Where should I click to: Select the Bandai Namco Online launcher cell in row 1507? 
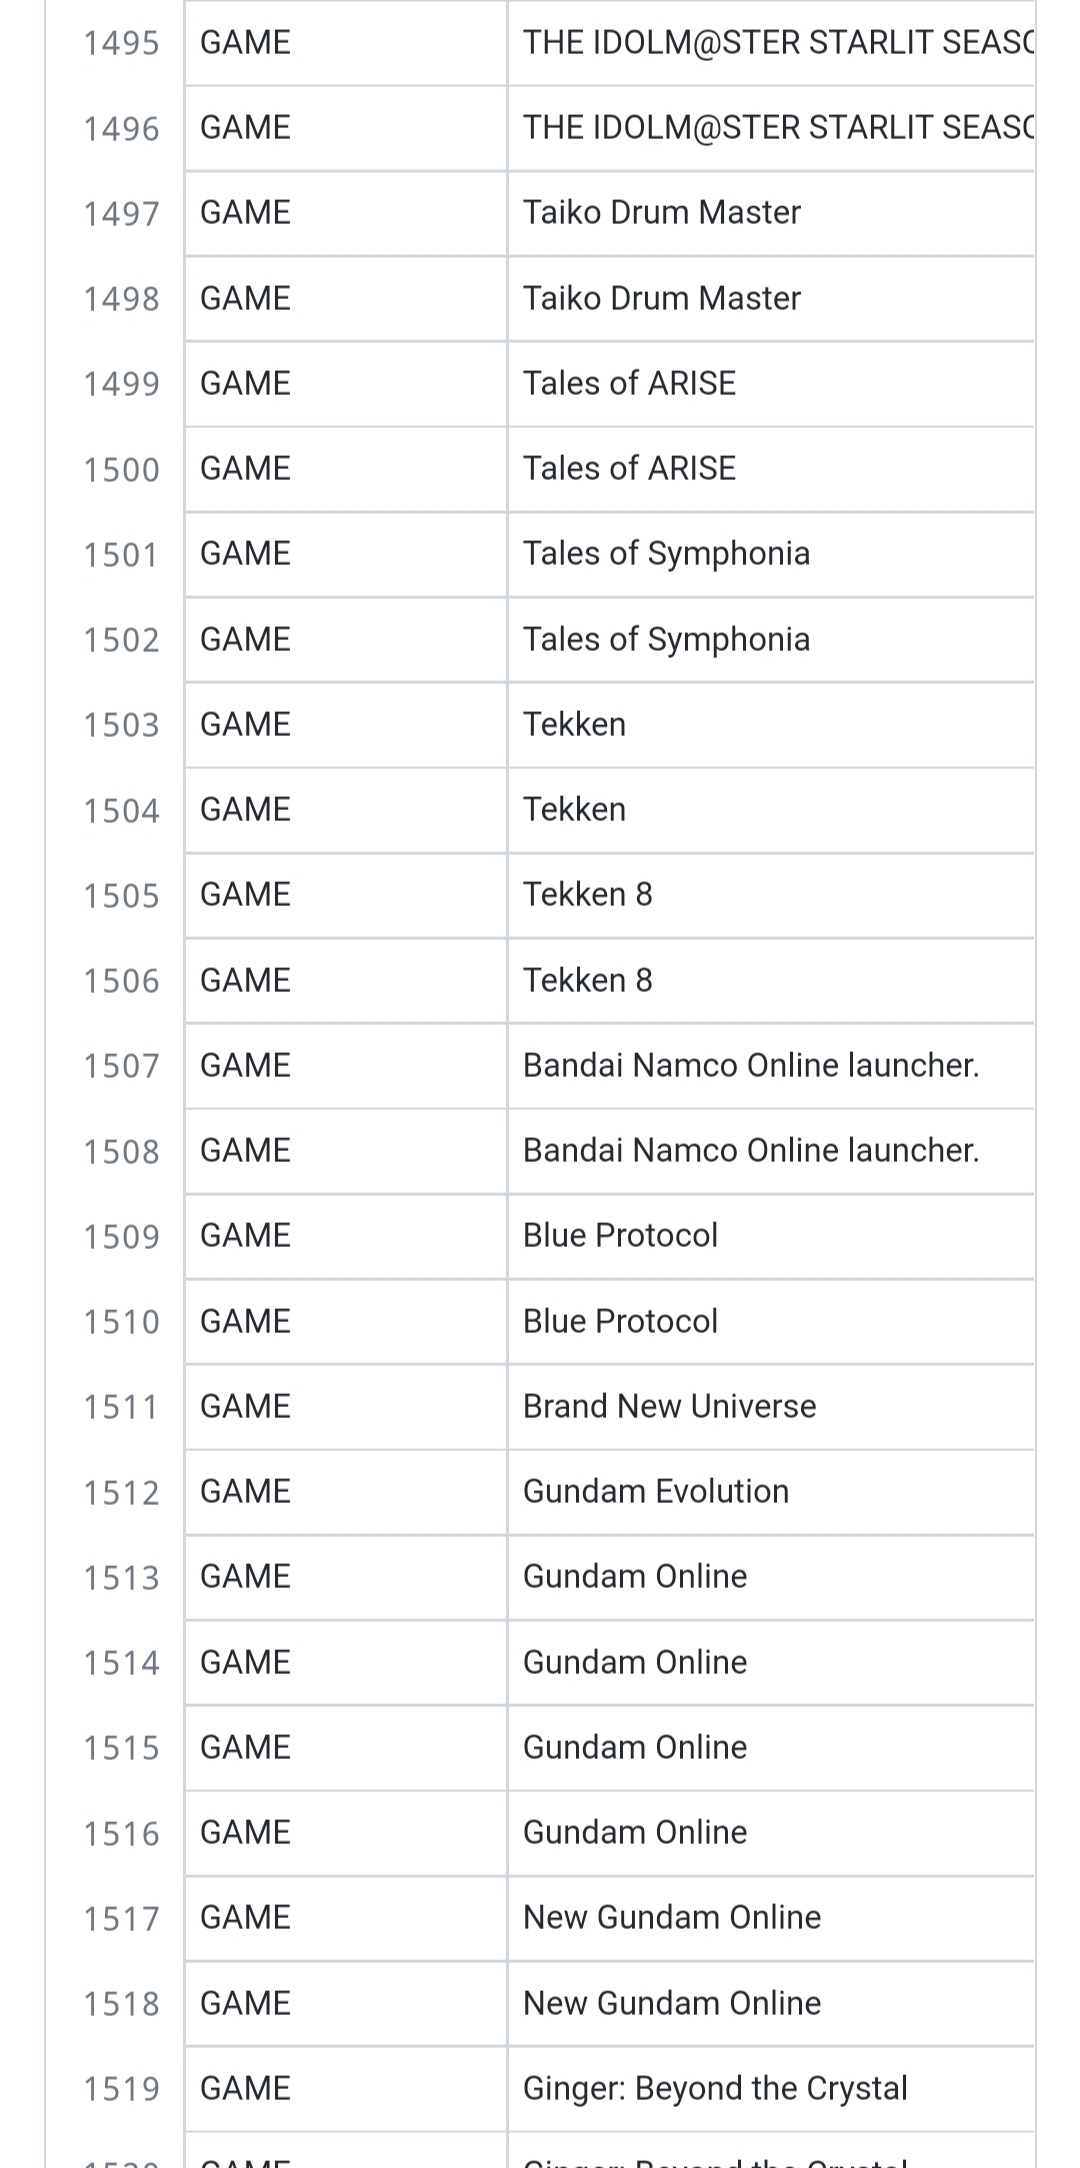771,1066
